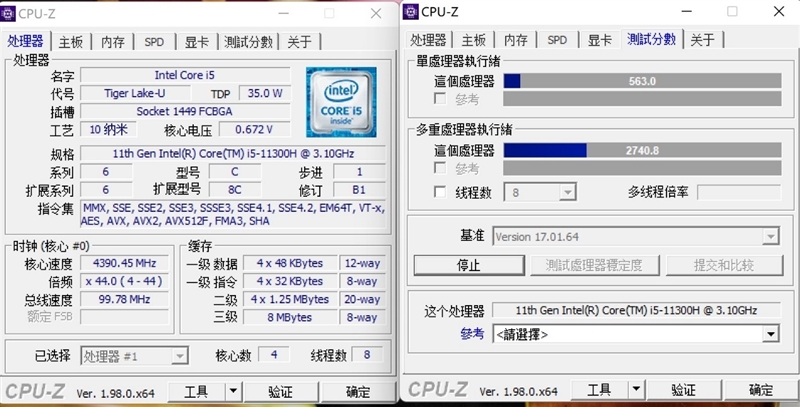800x407 pixels.
Task: Click the 核心数 value 4
Action: [274, 354]
